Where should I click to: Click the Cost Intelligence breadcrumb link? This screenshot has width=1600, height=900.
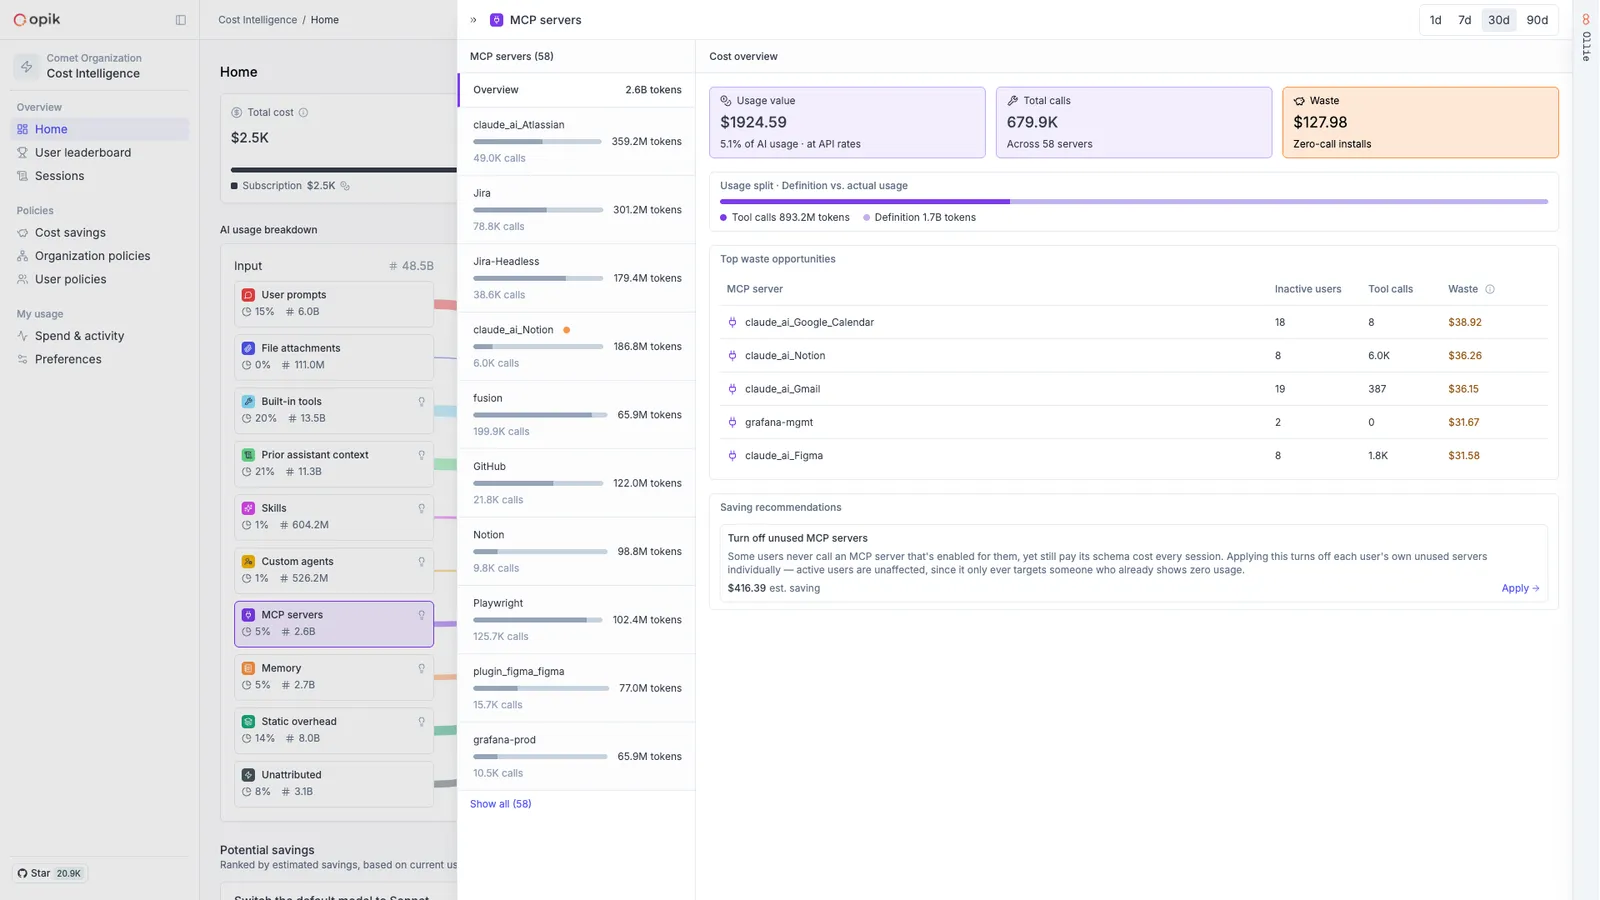tap(258, 20)
